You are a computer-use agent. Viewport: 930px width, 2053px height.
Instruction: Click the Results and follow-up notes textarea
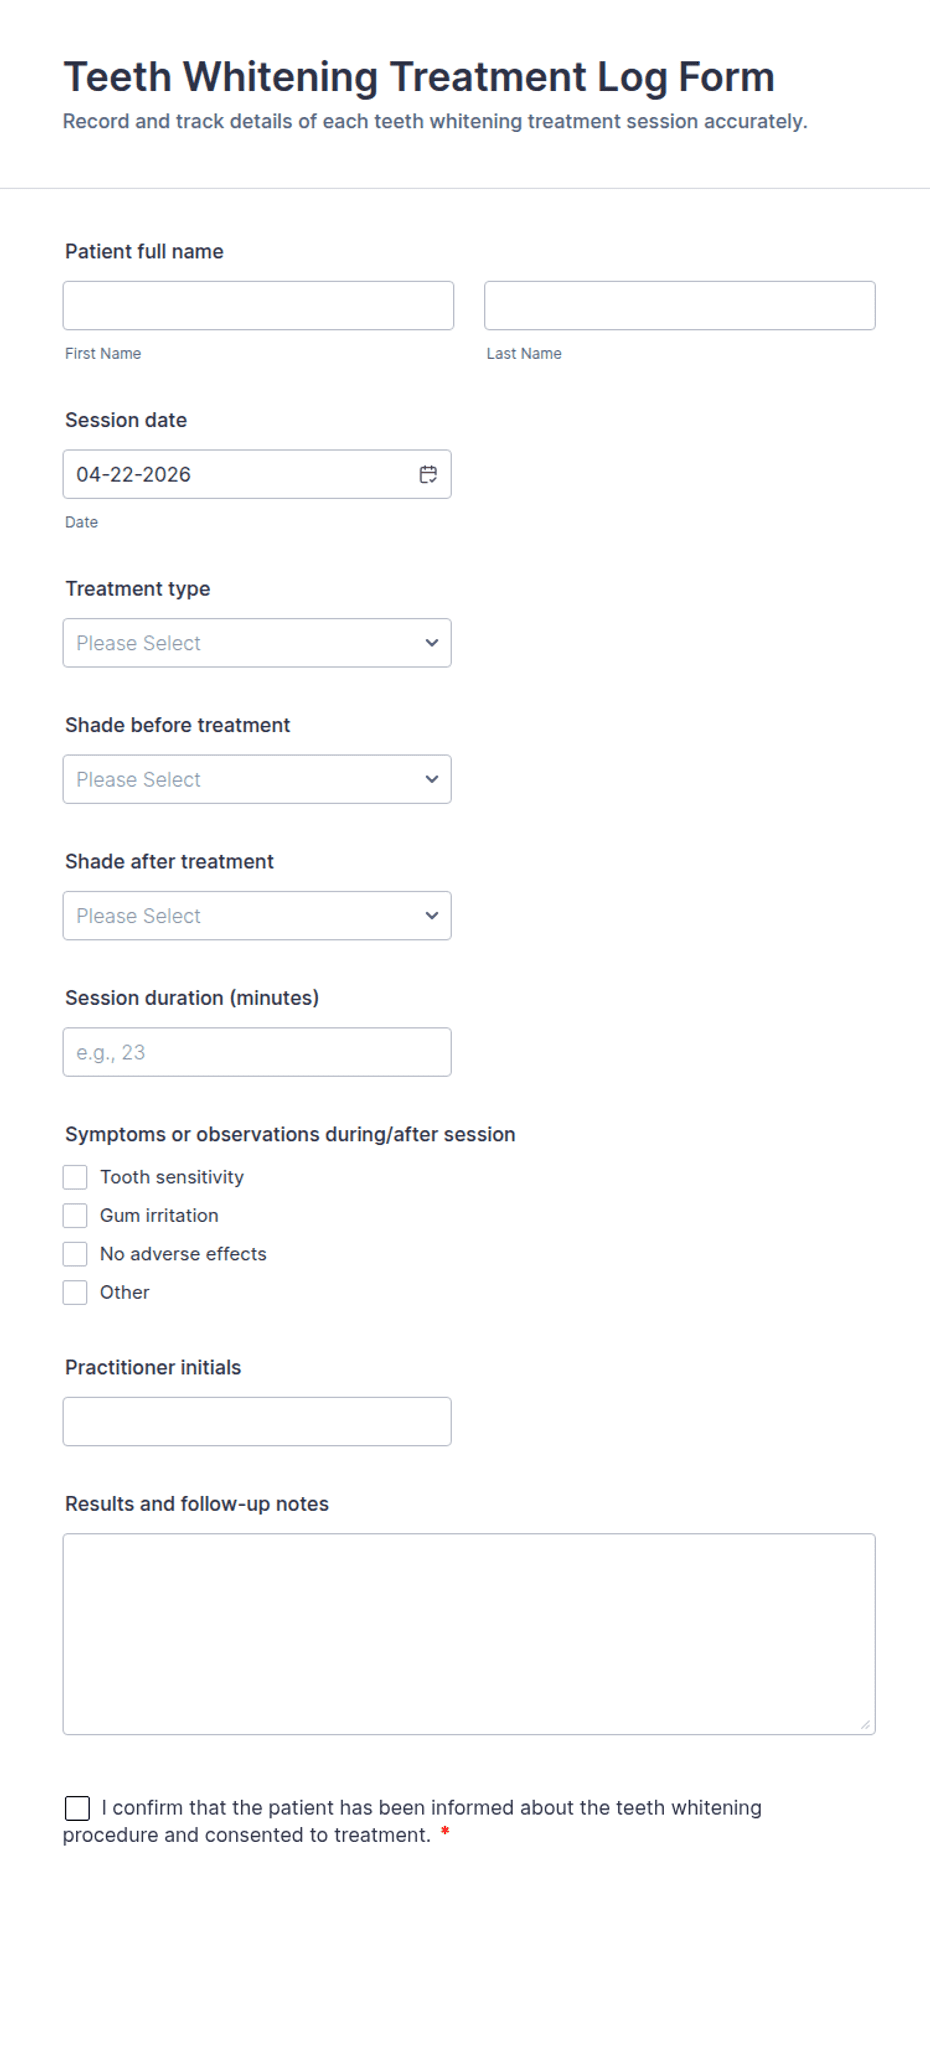pos(469,1633)
